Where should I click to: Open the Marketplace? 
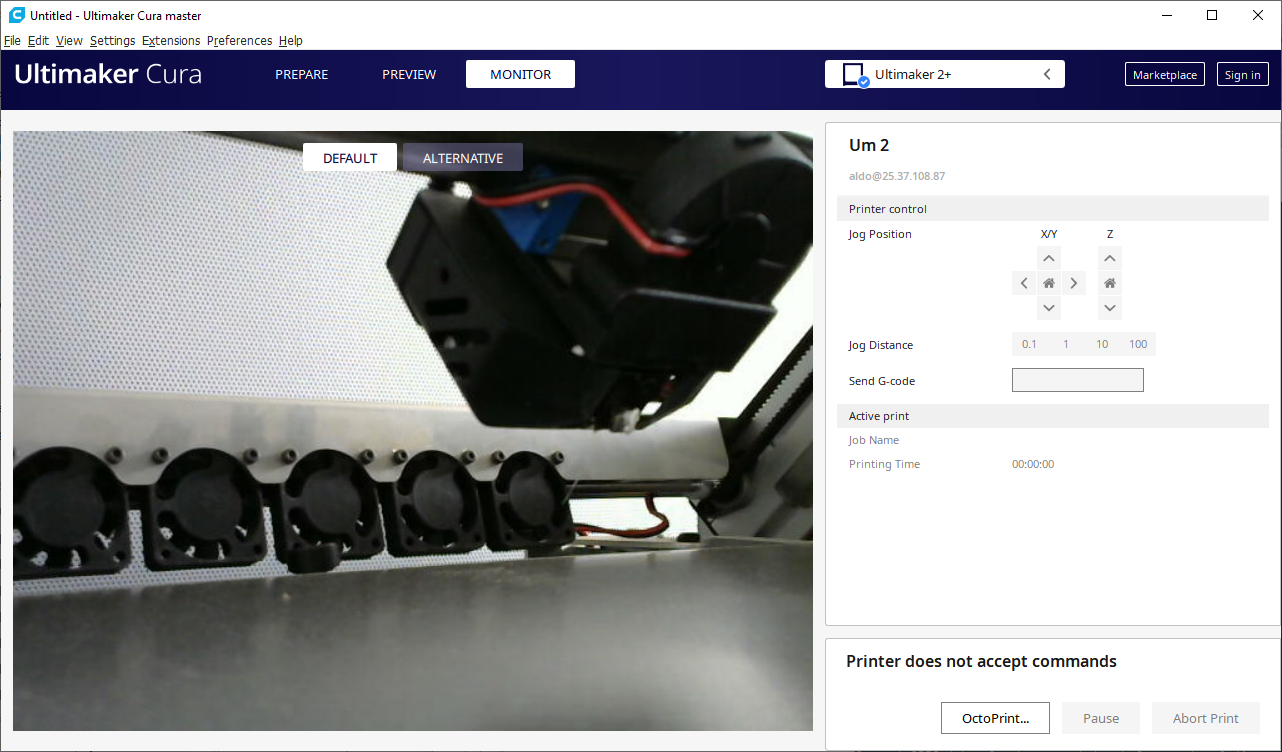[x=1164, y=73]
